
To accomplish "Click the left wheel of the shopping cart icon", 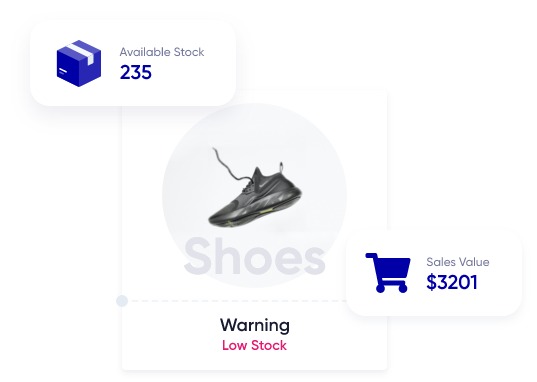I will tap(380, 288).
